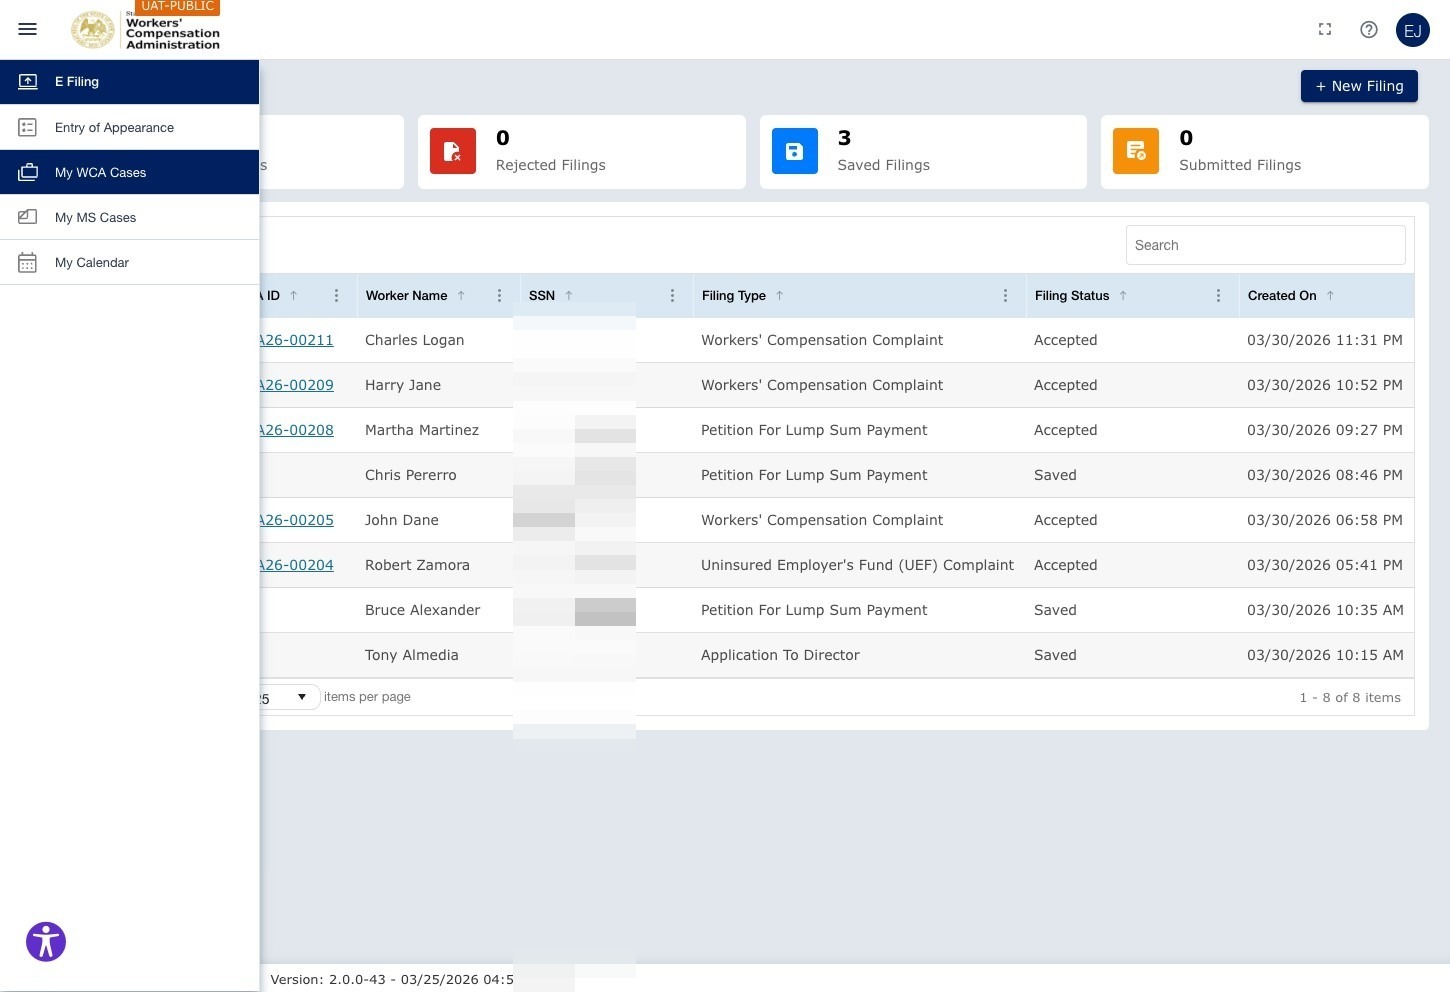Open case link A26-00211
The image size is (1450, 992).
[x=296, y=340]
